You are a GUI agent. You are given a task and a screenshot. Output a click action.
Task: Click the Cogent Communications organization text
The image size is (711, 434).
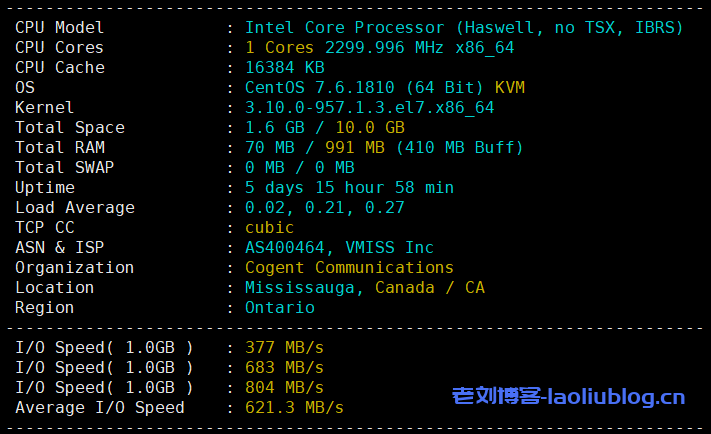[x=349, y=268]
